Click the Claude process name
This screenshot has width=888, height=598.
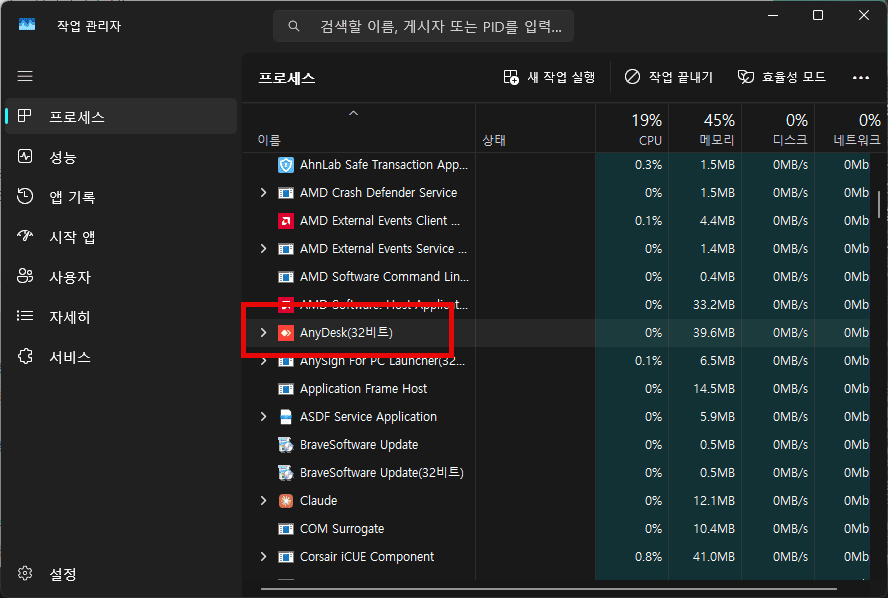[318, 501]
